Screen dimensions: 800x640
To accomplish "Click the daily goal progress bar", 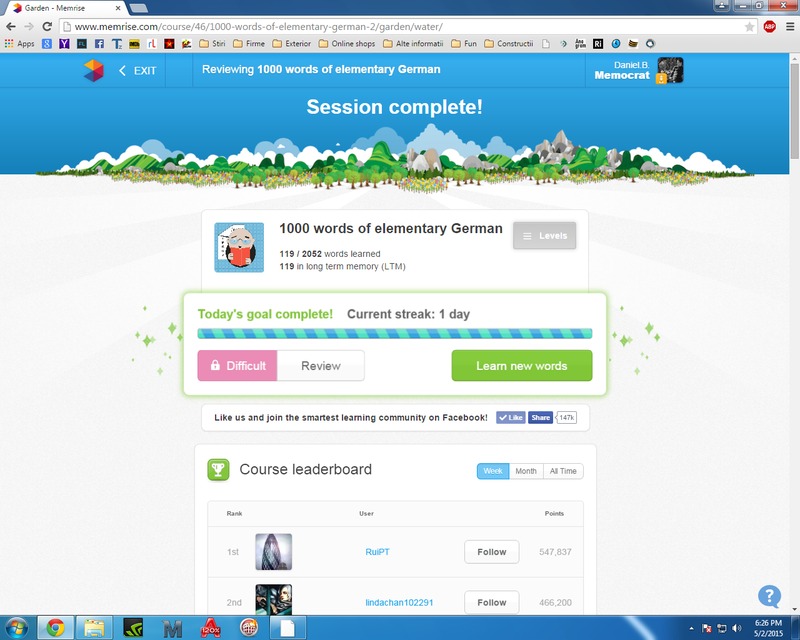I will pos(394,334).
